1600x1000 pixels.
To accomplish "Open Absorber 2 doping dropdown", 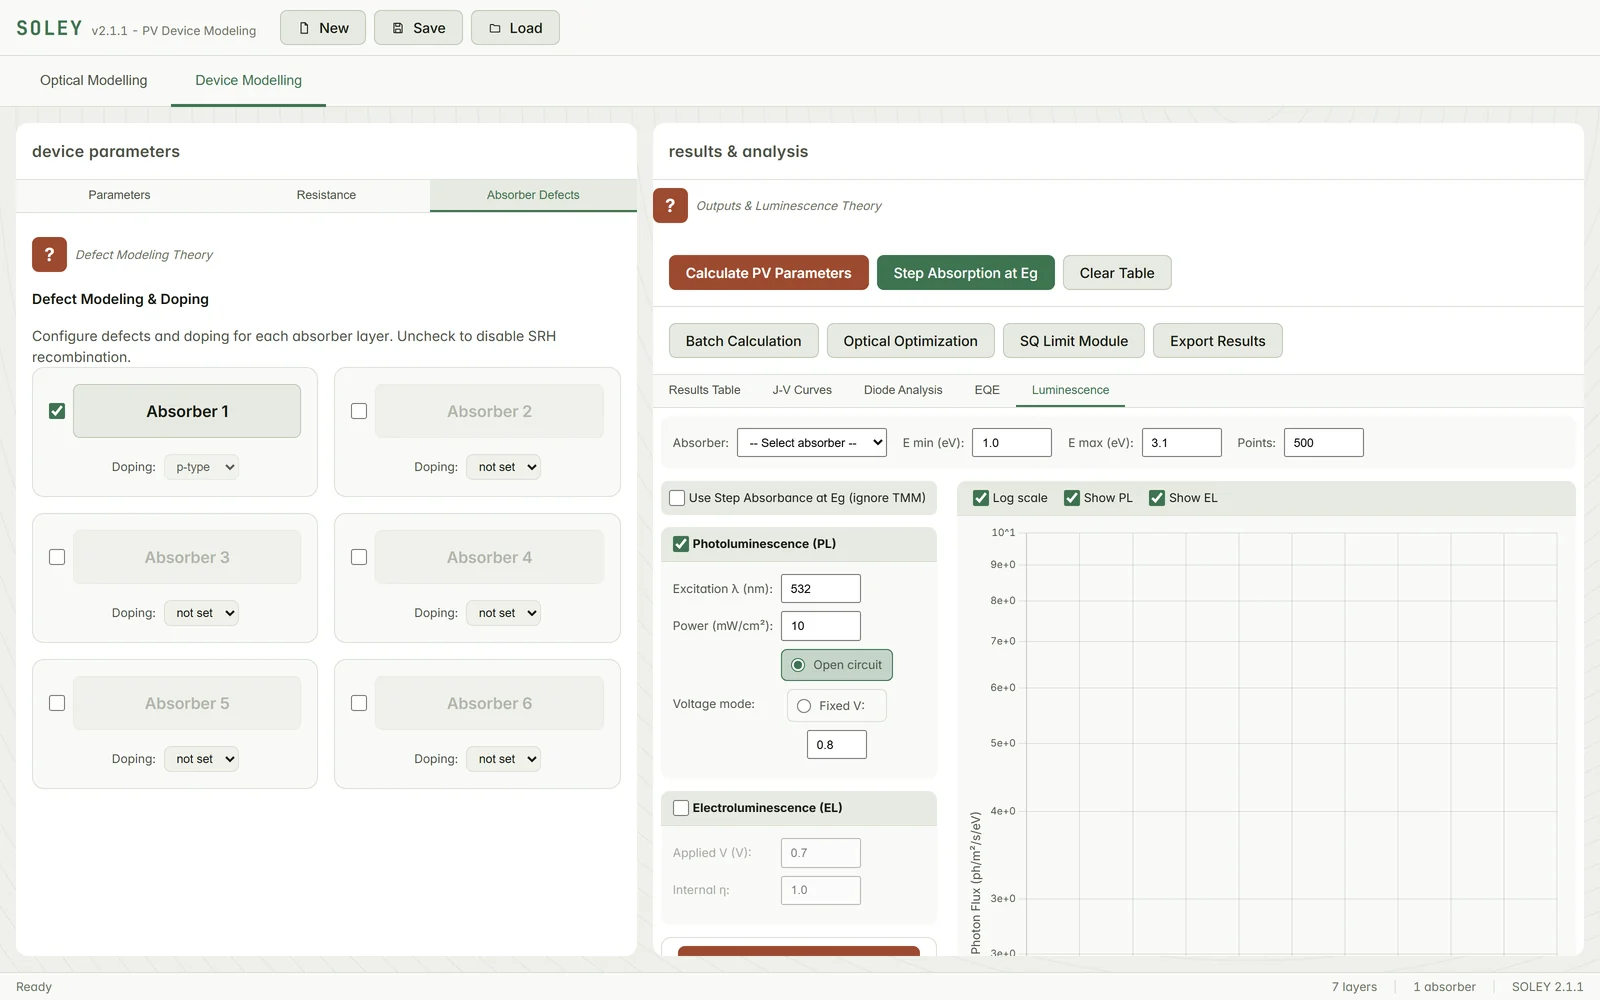I will 503,467.
